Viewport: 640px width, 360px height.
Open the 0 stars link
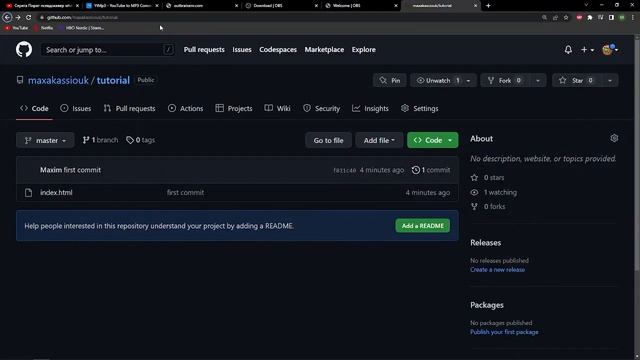click(487, 178)
